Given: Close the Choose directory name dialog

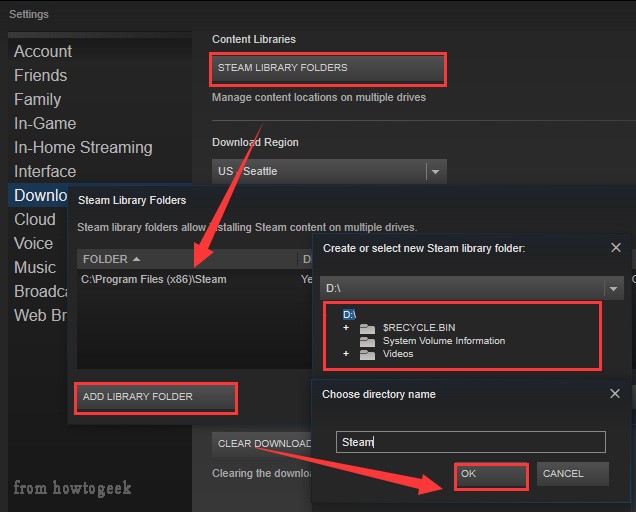Looking at the screenshot, I should [x=615, y=394].
